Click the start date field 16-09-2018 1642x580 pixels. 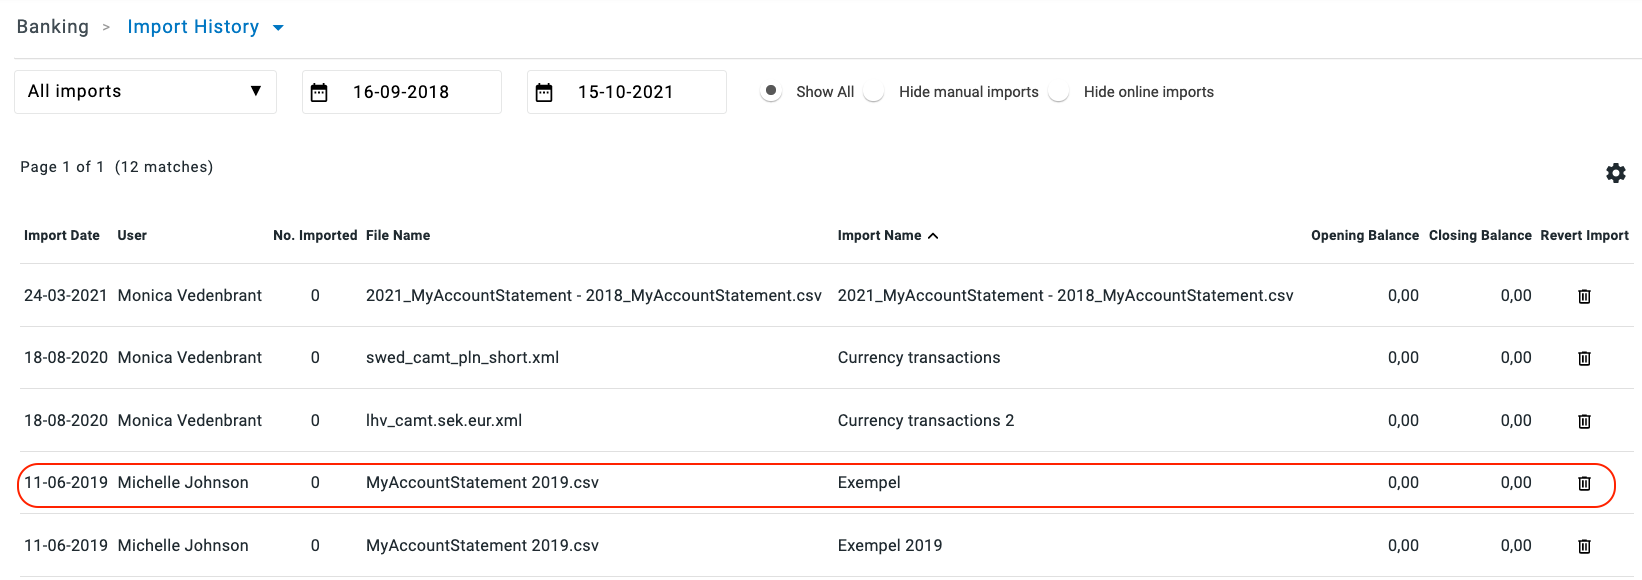coord(401,92)
